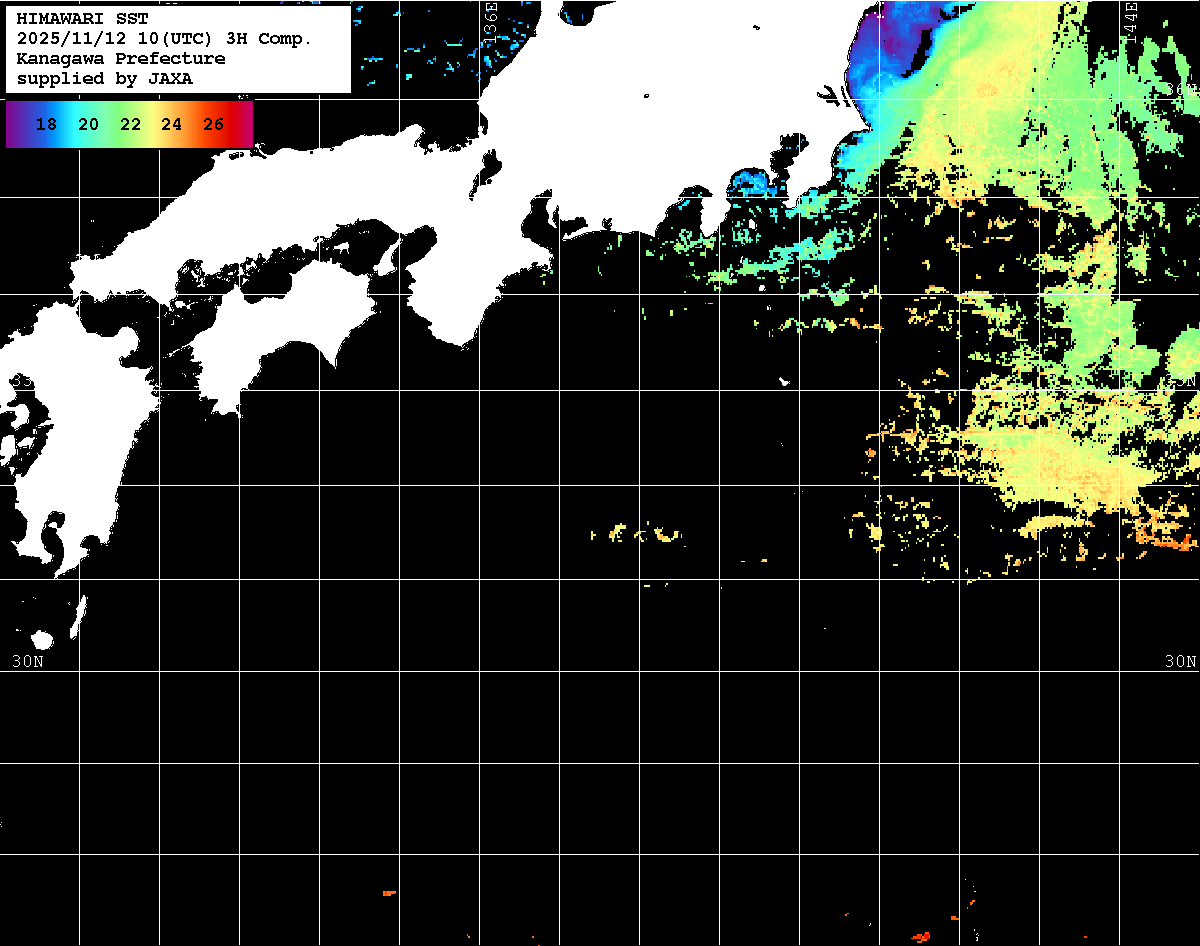Select the 26 red section of legend
Screen dimensions: 1200x946
213,125
